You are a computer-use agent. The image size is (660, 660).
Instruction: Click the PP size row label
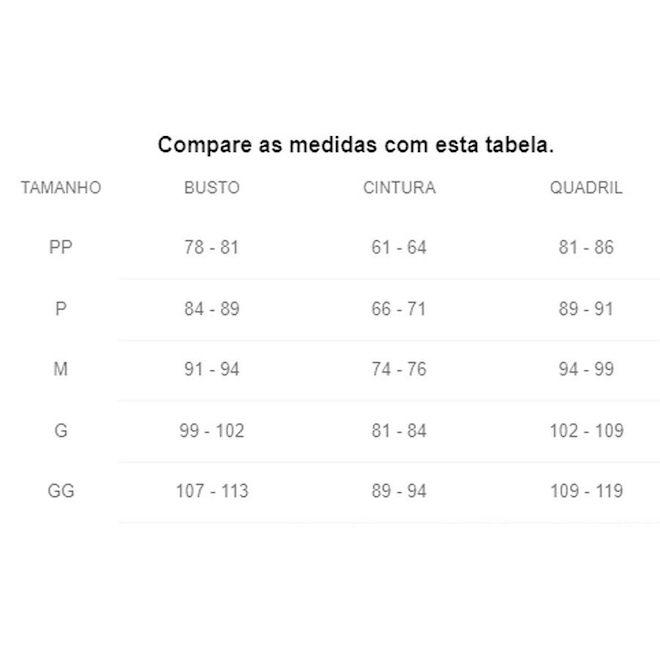tap(61, 248)
